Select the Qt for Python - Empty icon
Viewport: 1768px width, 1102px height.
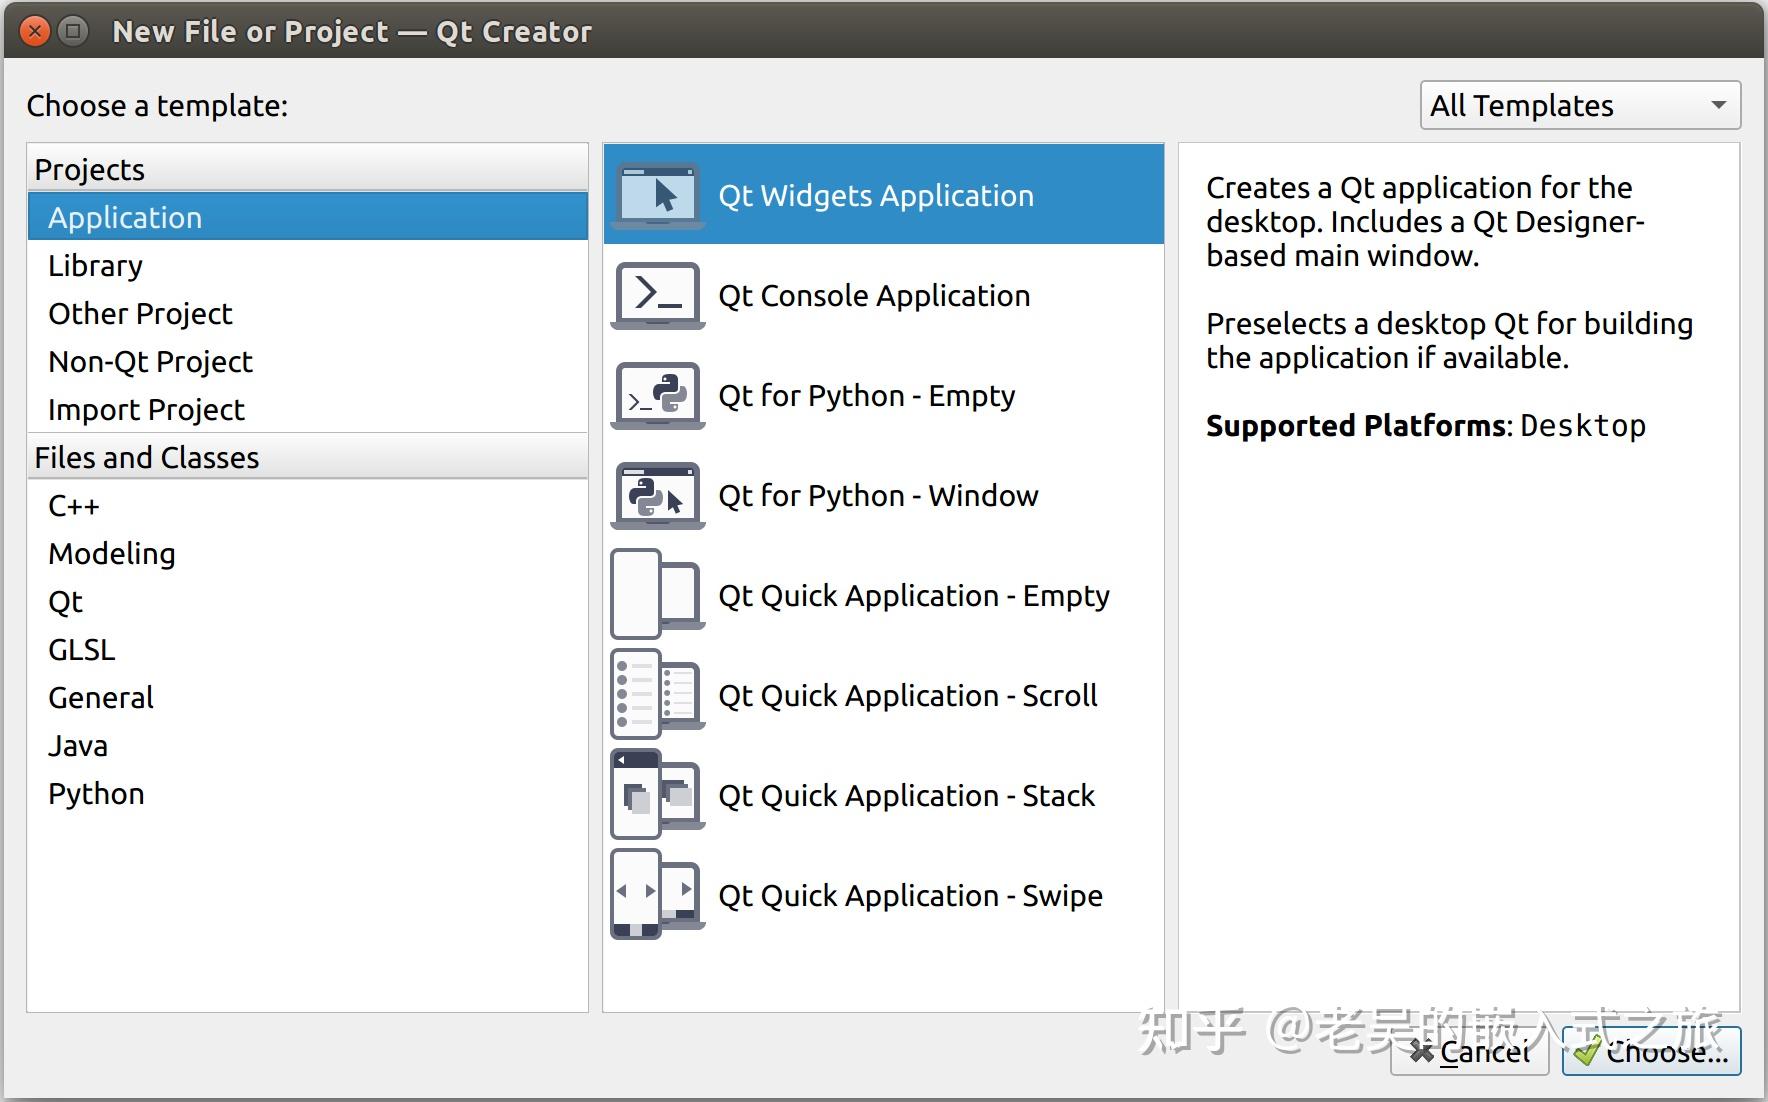(x=657, y=396)
